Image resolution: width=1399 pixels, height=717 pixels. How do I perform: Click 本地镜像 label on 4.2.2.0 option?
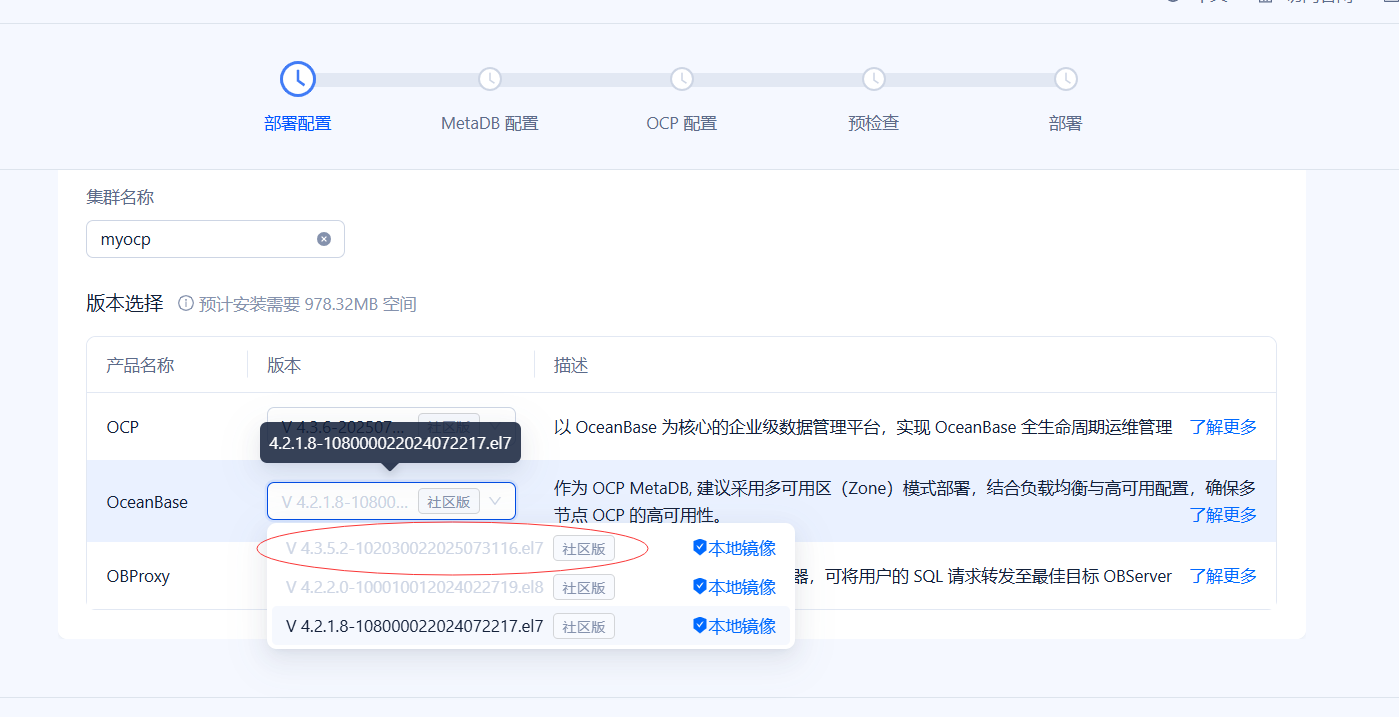(742, 587)
